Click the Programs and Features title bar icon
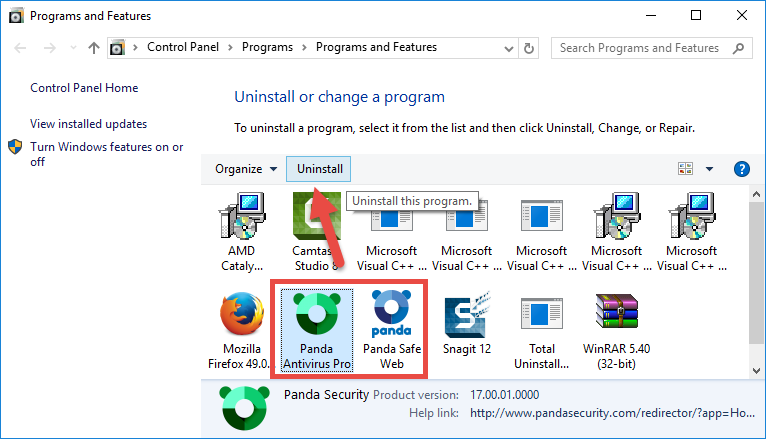The width and height of the screenshot is (766, 439). [x=16, y=16]
